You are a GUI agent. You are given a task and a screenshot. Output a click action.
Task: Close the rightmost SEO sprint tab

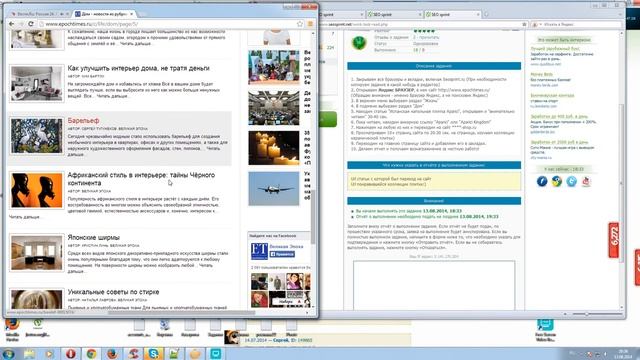(x=478, y=14)
